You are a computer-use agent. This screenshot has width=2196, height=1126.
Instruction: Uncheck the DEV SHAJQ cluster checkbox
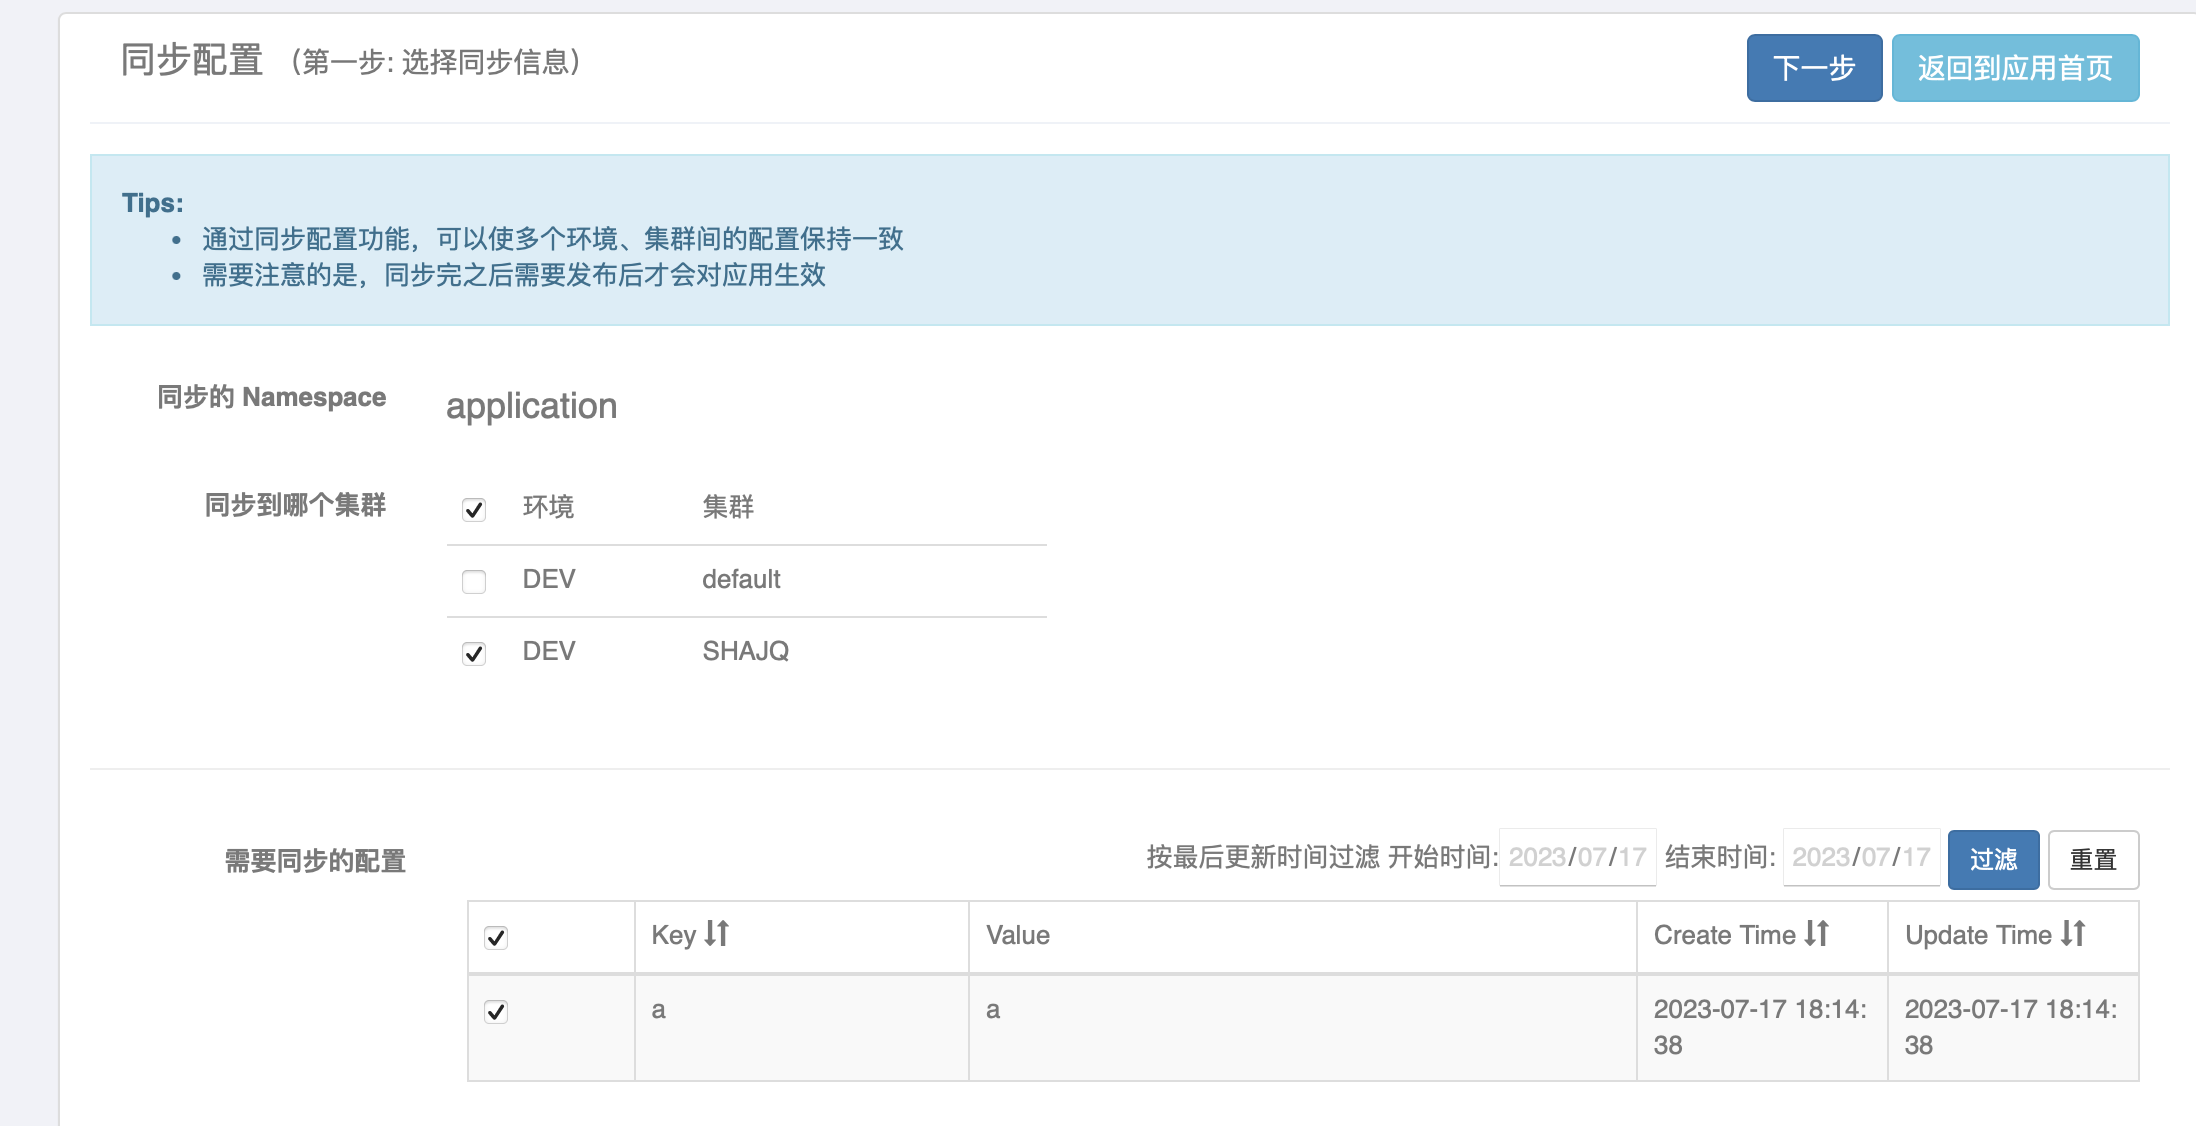click(474, 654)
